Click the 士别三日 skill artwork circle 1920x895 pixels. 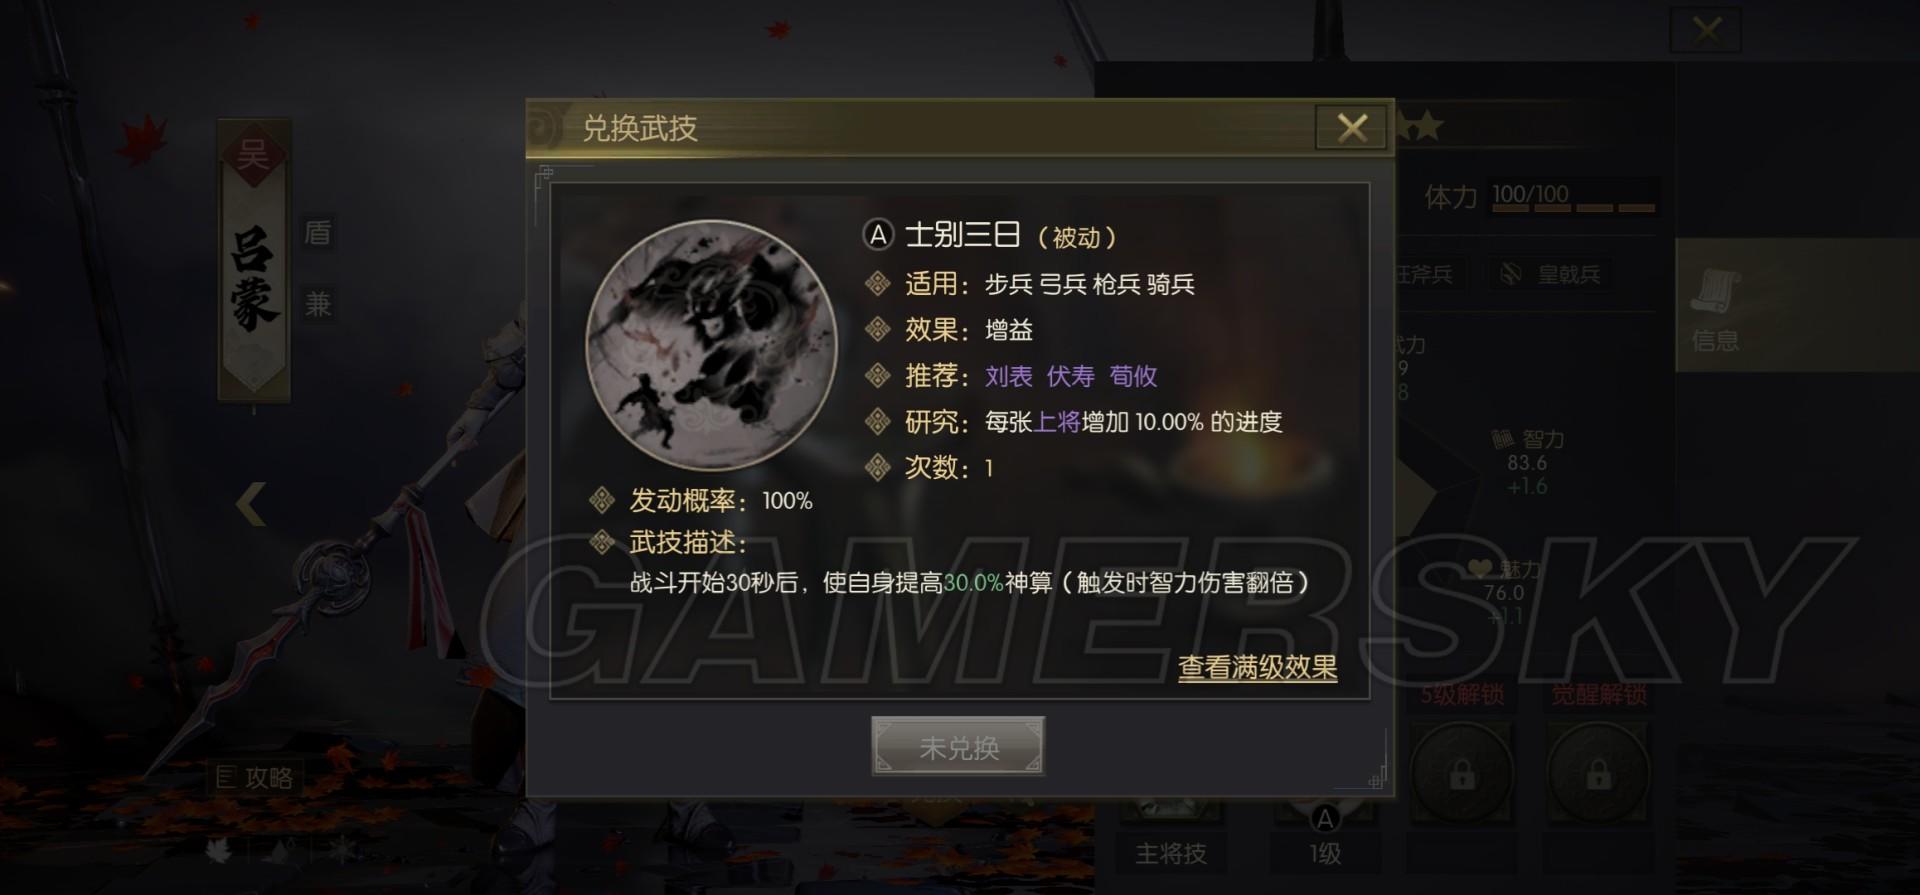(x=711, y=345)
